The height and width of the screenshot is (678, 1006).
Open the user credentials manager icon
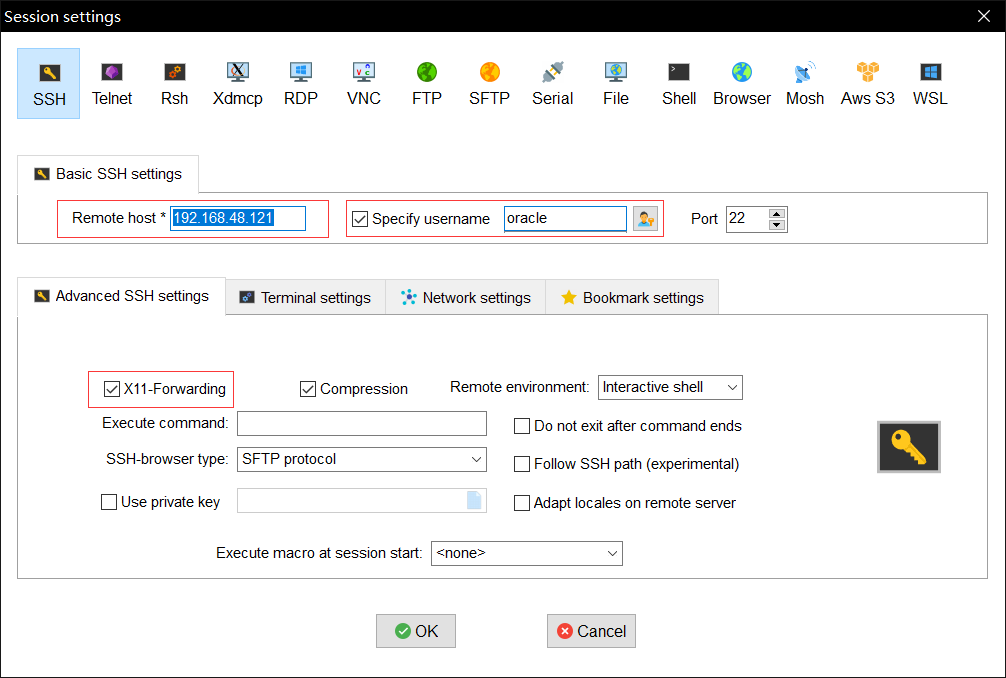(x=645, y=219)
